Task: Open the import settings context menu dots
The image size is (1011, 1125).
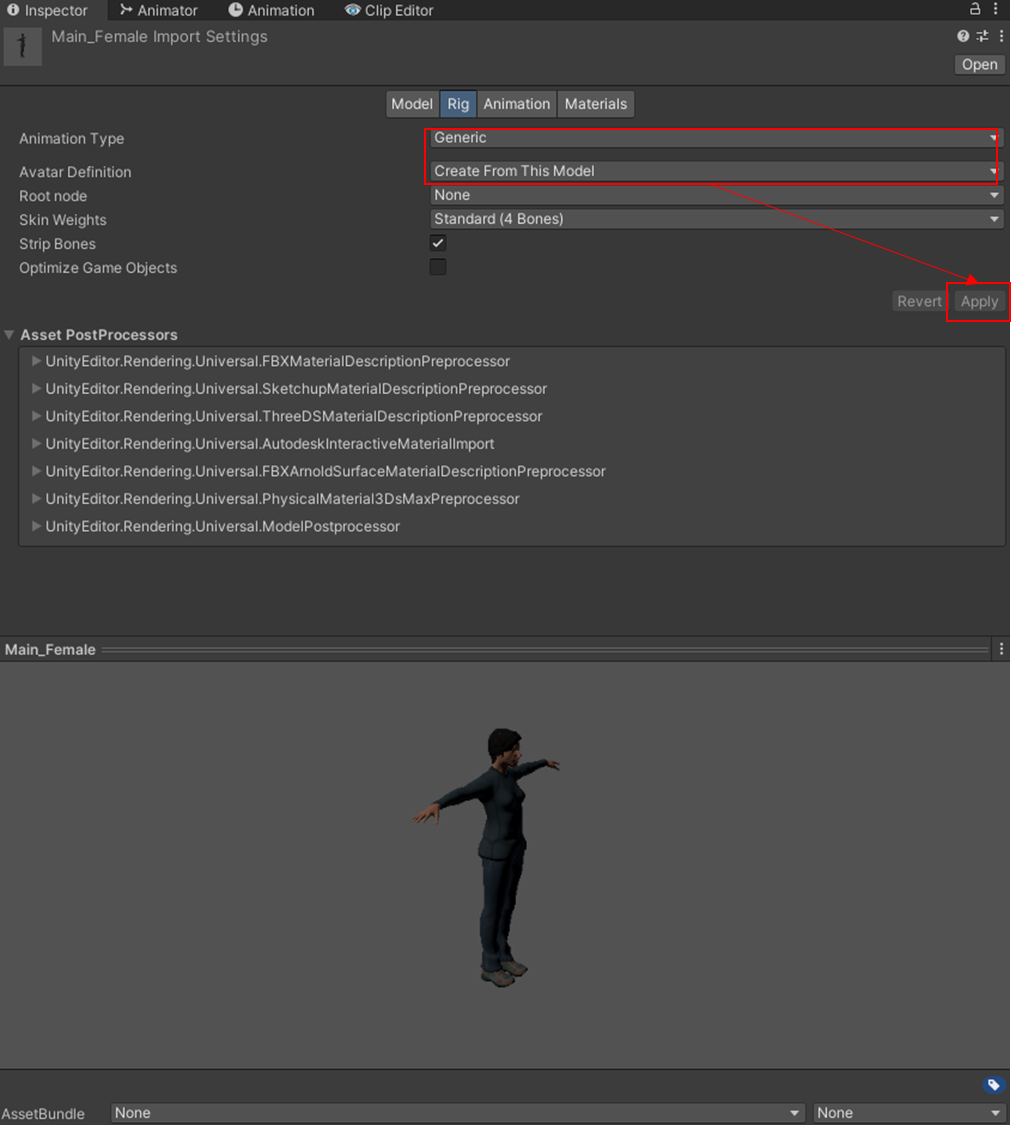Action: click(x=1001, y=36)
